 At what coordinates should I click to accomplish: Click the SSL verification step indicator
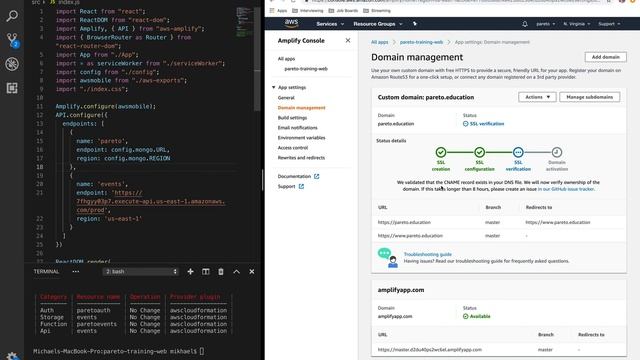(x=518, y=152)
